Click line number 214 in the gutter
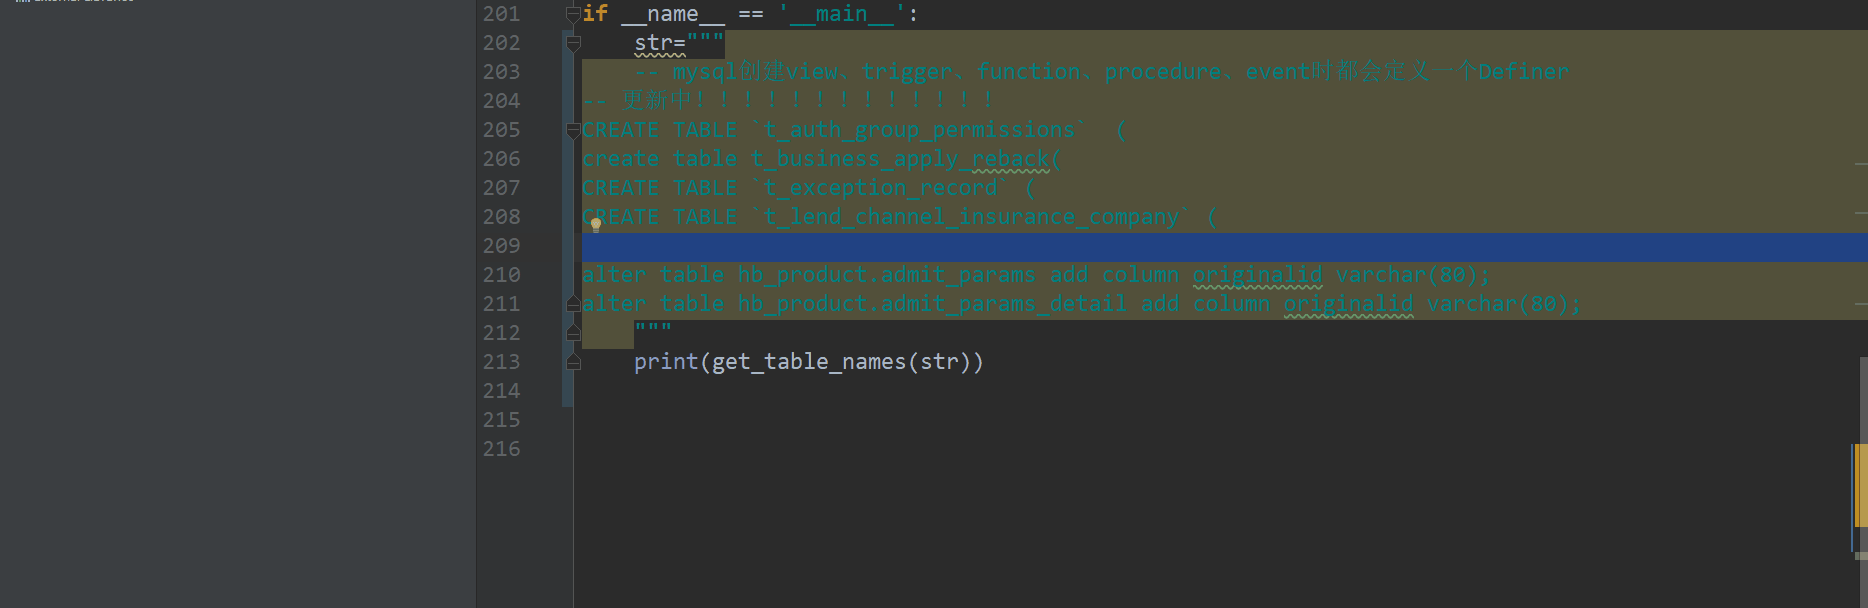Image resolution: width=1868 pixels, height=608 pixels. coord(501,391)
